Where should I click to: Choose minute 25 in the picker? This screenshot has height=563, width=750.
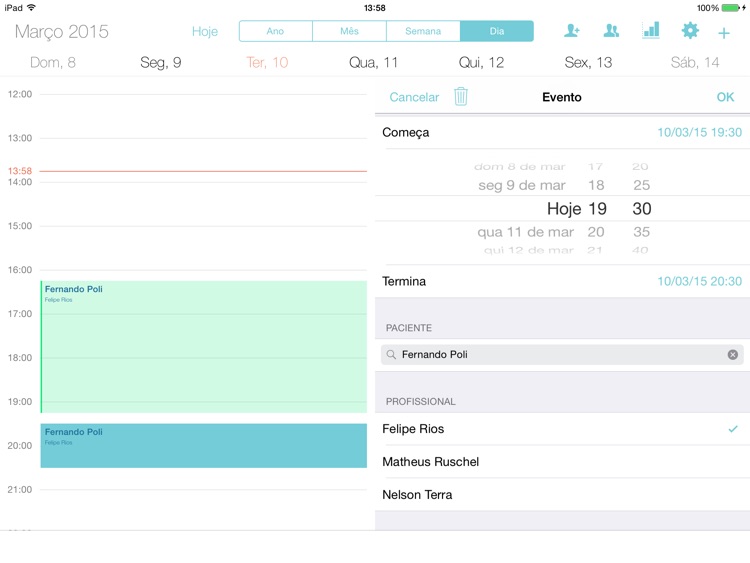click(x=641, y=185)
